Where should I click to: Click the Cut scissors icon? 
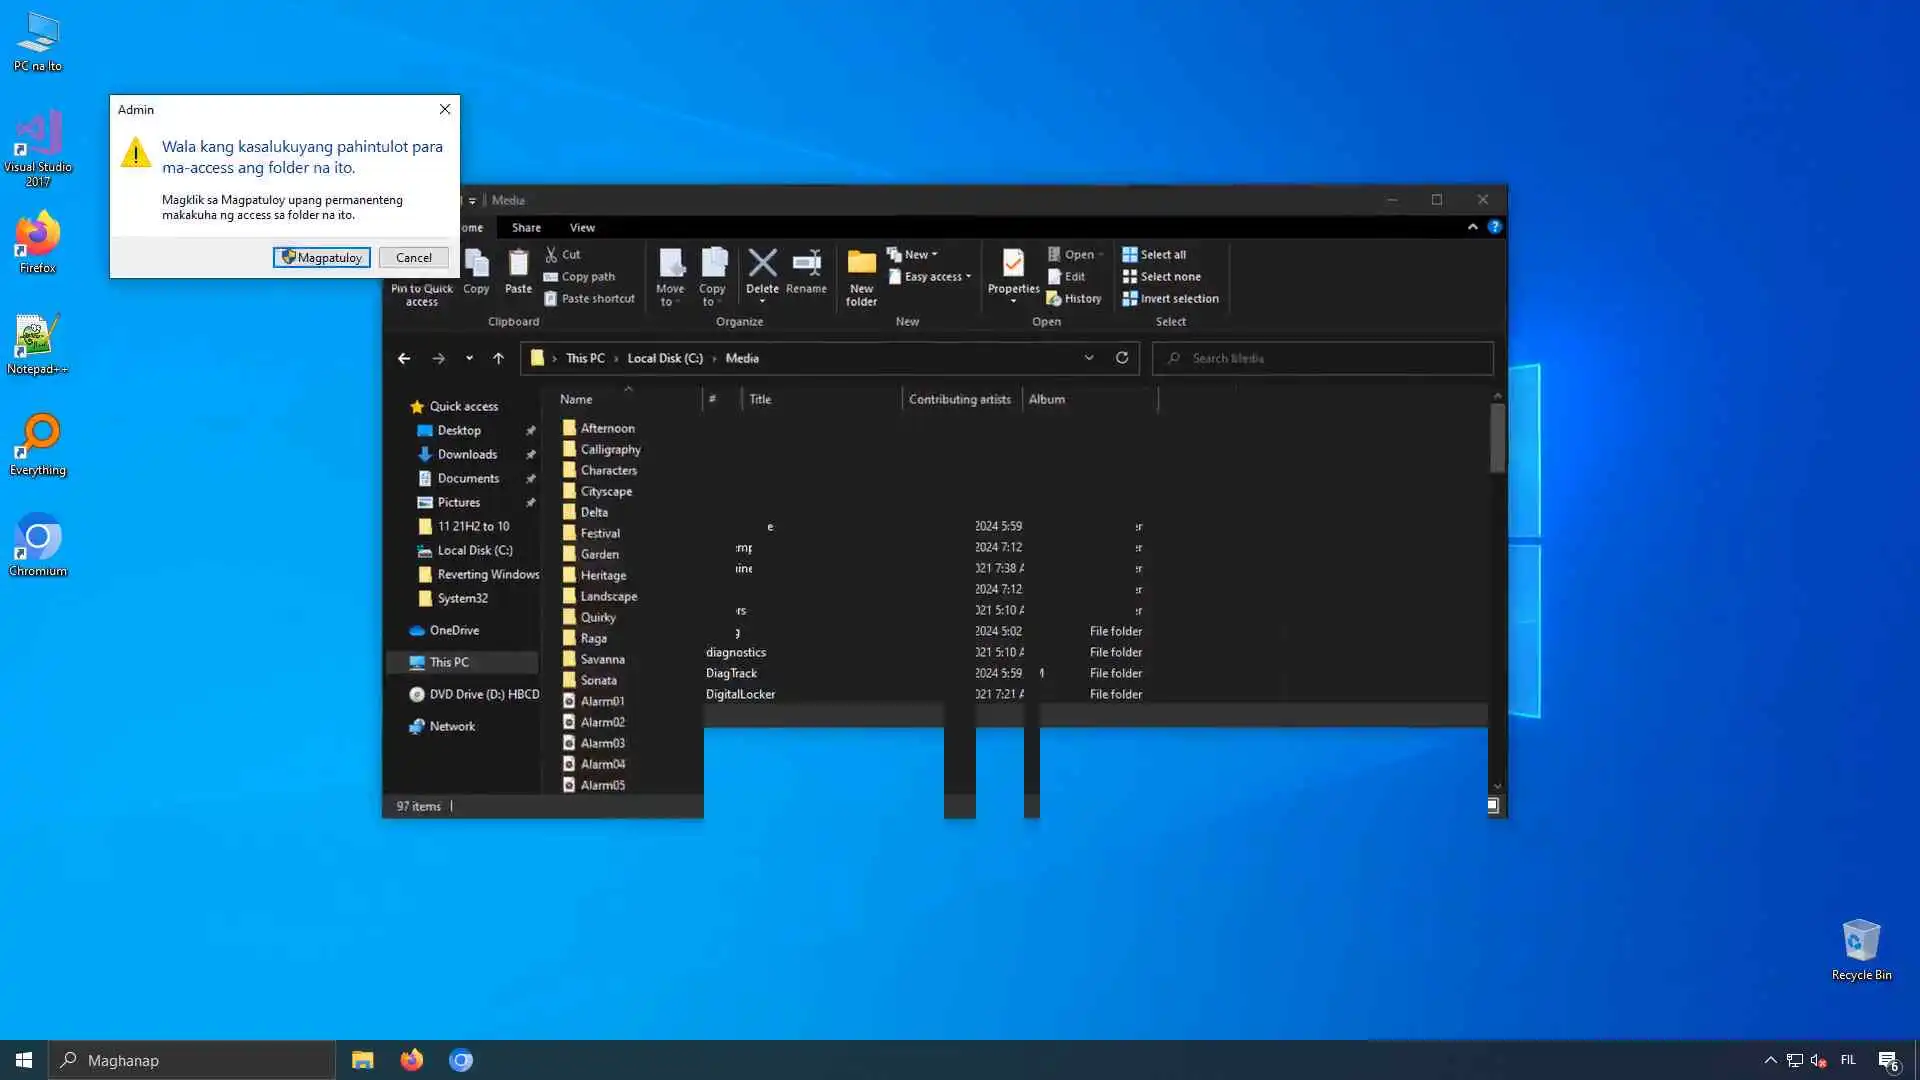tap(552, 255)
